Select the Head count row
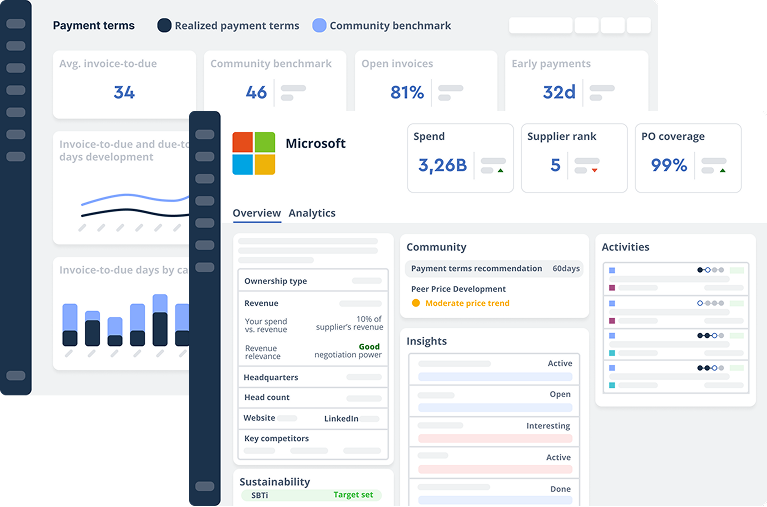Image resolution: width=767 pixels, height=507 pixels. (313, 397)
